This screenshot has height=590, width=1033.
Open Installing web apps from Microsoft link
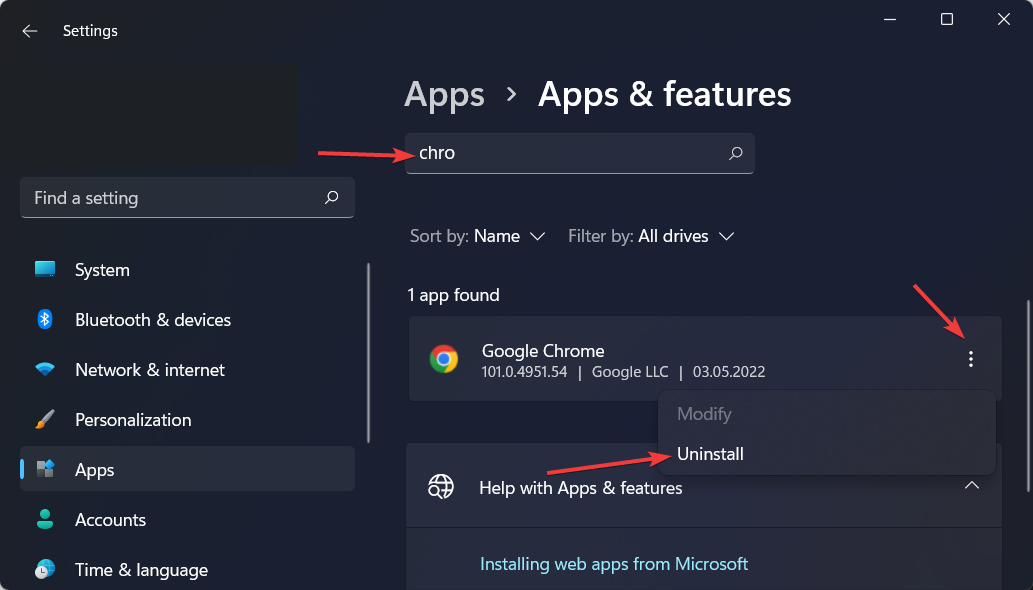pyautogui.click(x=614, y=564)
